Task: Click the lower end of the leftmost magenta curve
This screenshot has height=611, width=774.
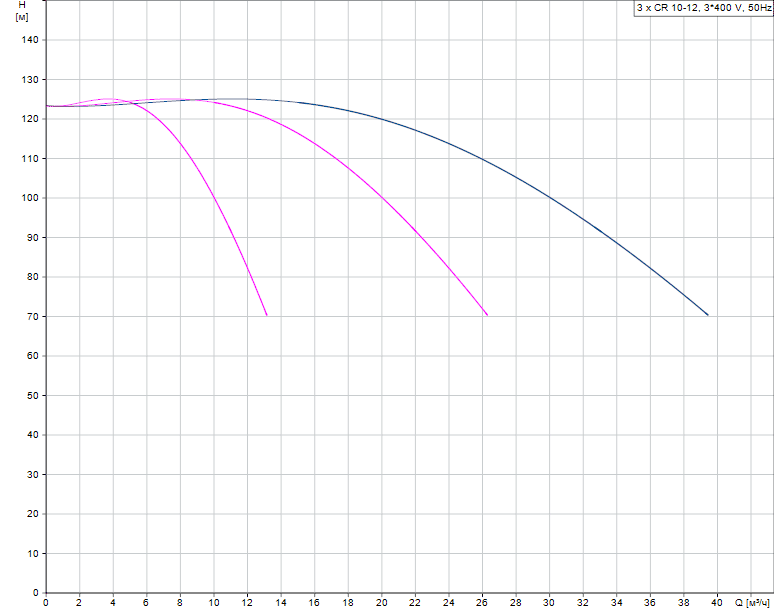Action: click(267, 315)
